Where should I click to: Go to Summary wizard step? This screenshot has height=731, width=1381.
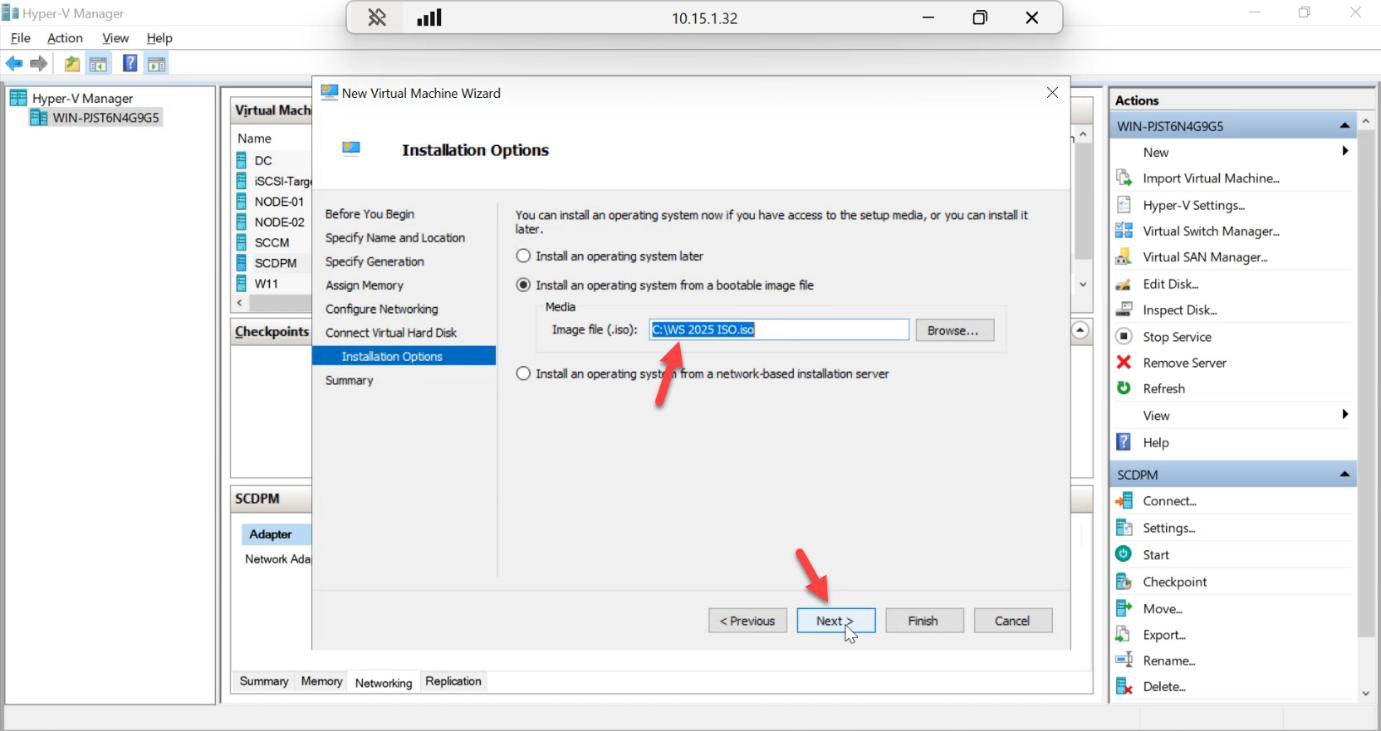click(349, 380)
